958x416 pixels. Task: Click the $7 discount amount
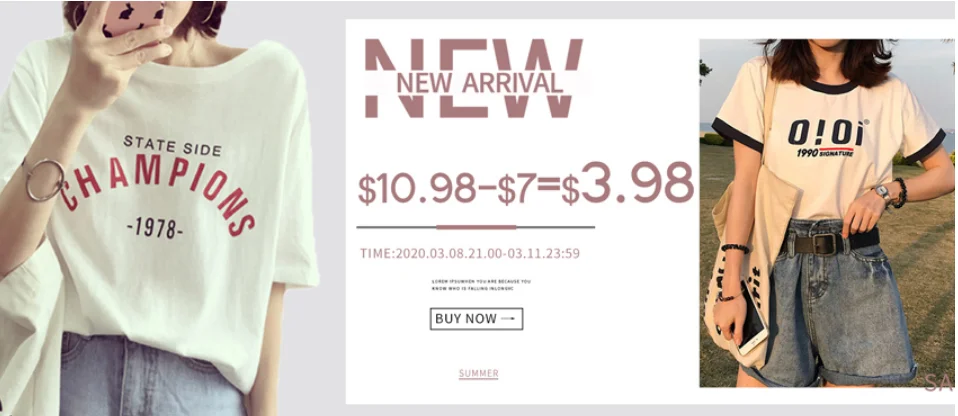click(x=517, y=188)
